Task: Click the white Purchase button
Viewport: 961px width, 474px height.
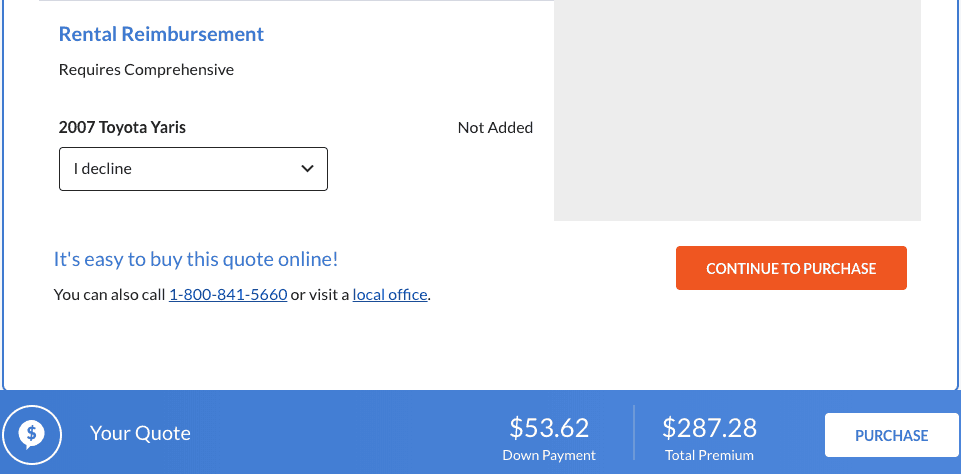Action: (x=891, y=435)
